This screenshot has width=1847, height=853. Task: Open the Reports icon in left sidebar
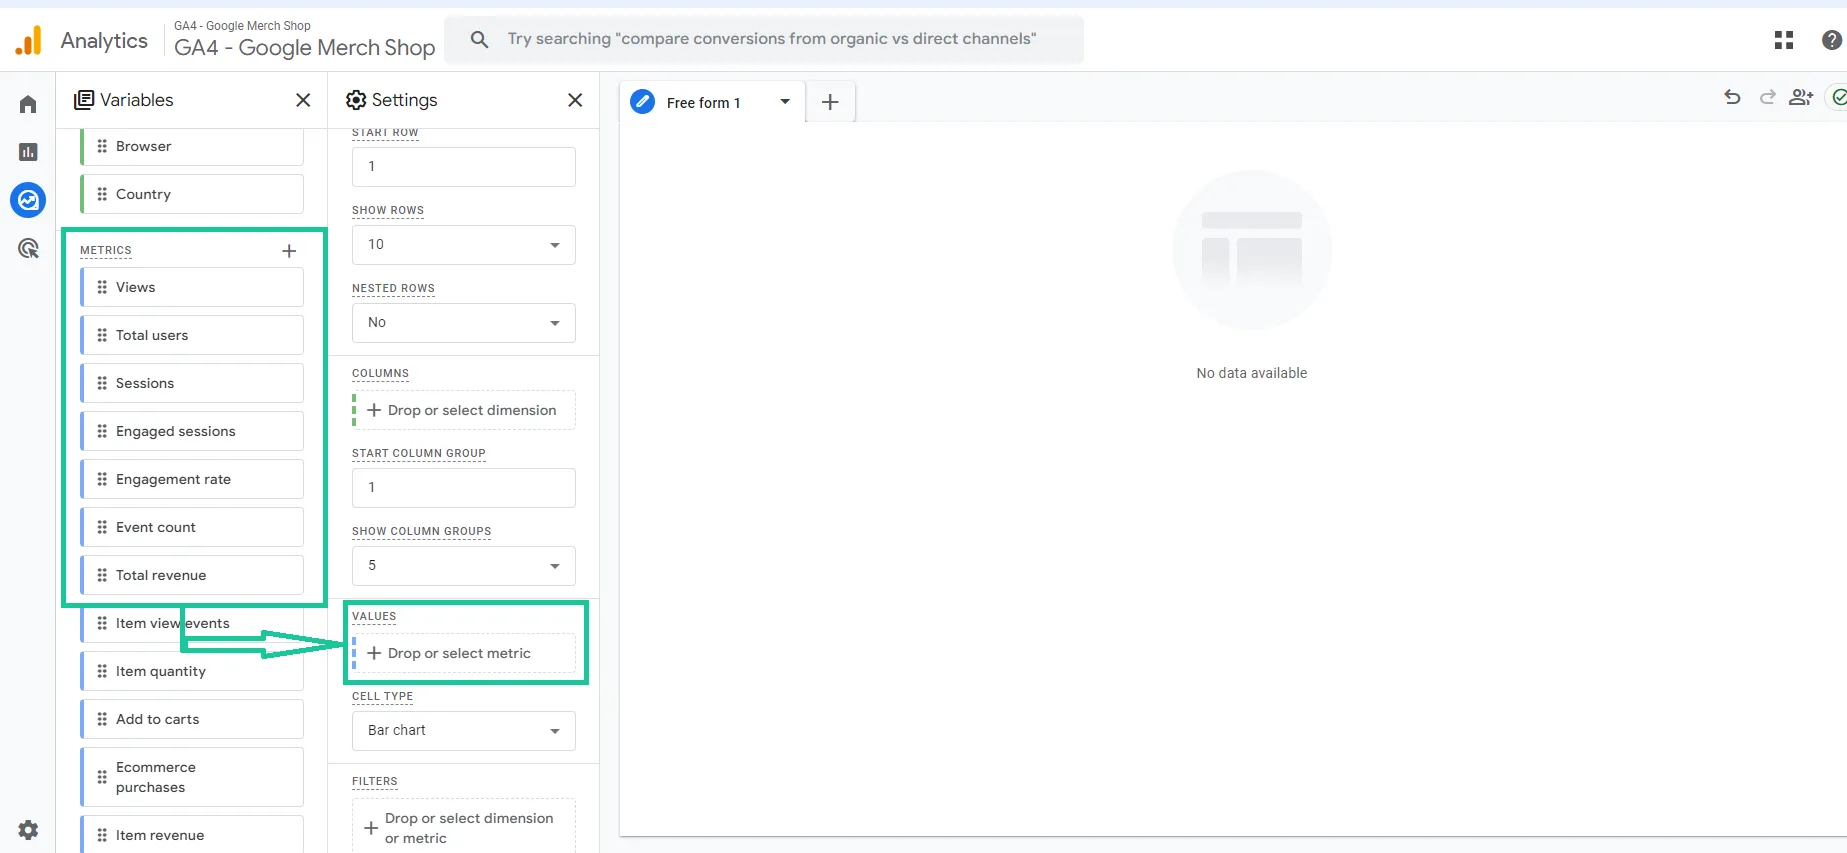point(28,152)
